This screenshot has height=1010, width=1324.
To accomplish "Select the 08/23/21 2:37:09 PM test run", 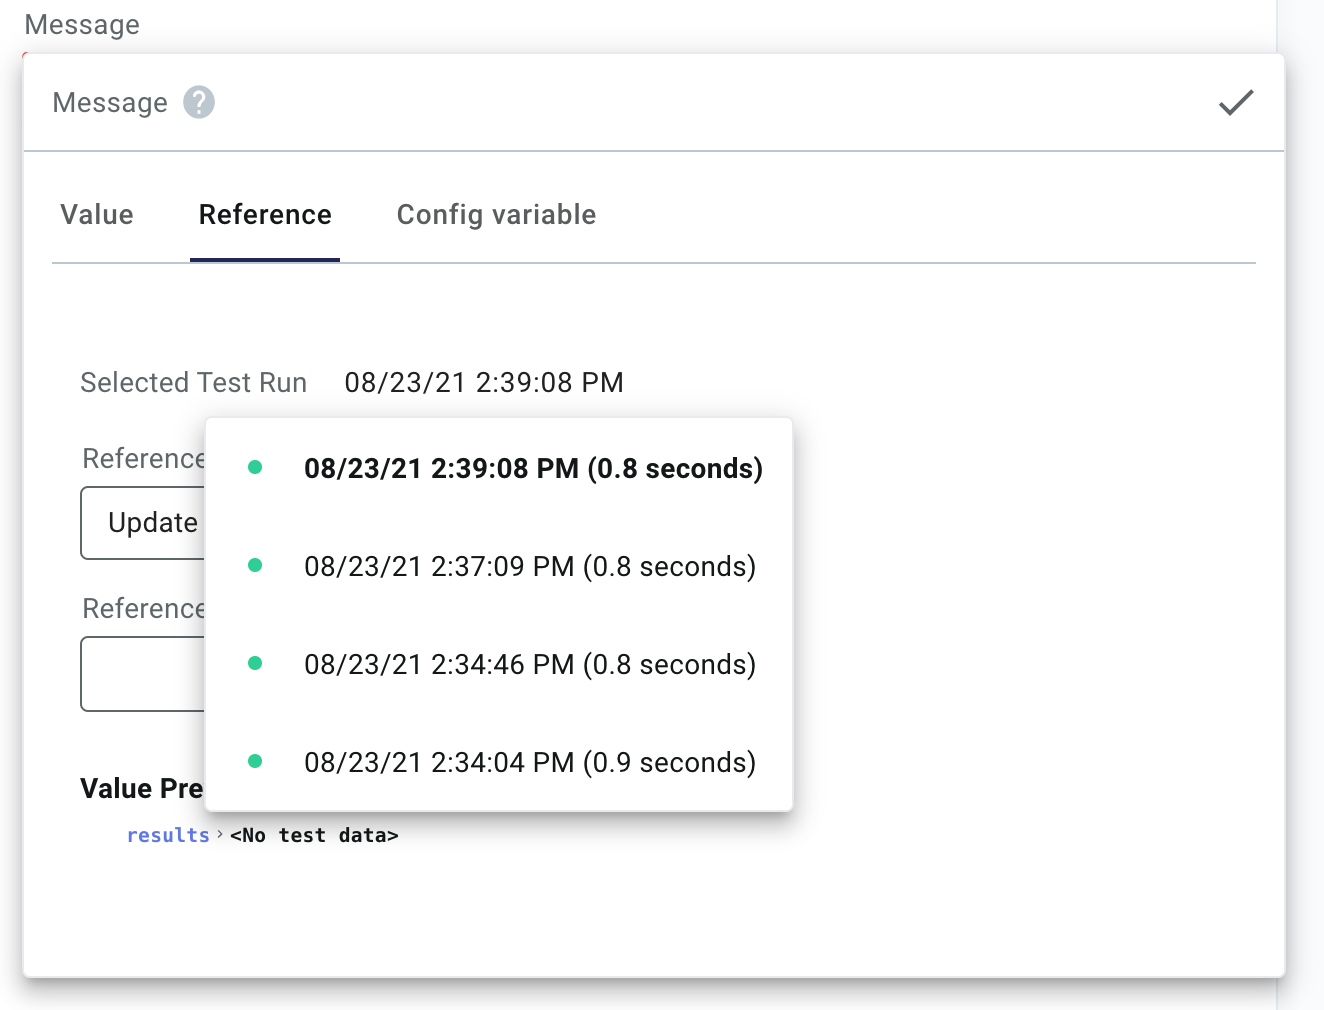I will click(x=529, y=566).
